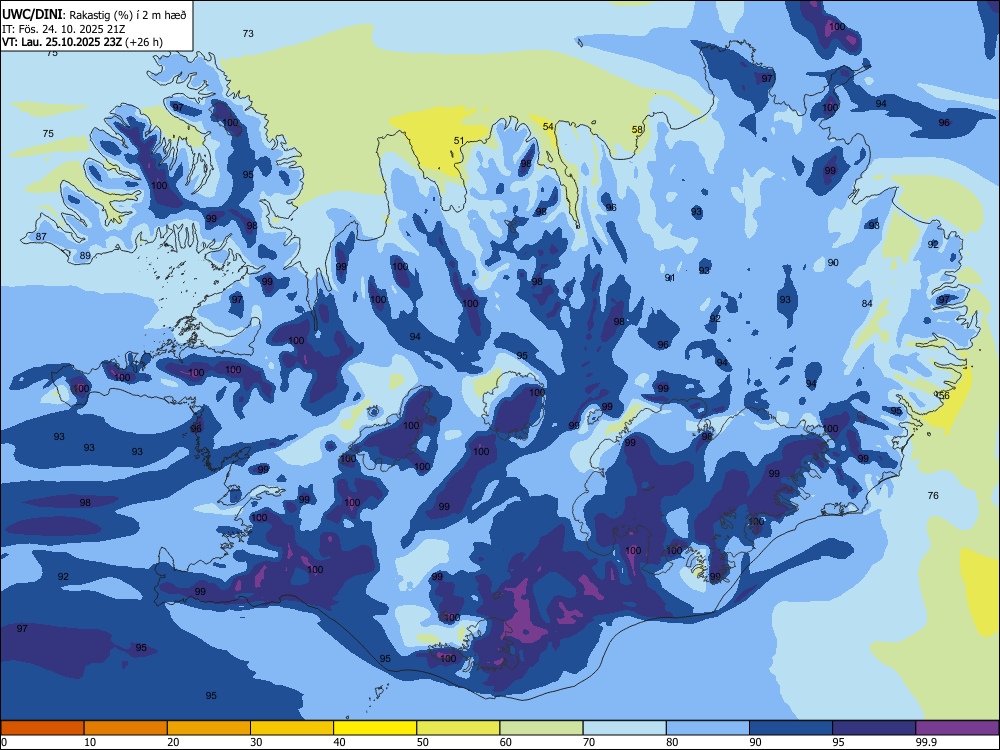The height and width of the screenshot is (750, 1000).
Task: Click the humidity value '58' on map
Action: coord(637,129)
